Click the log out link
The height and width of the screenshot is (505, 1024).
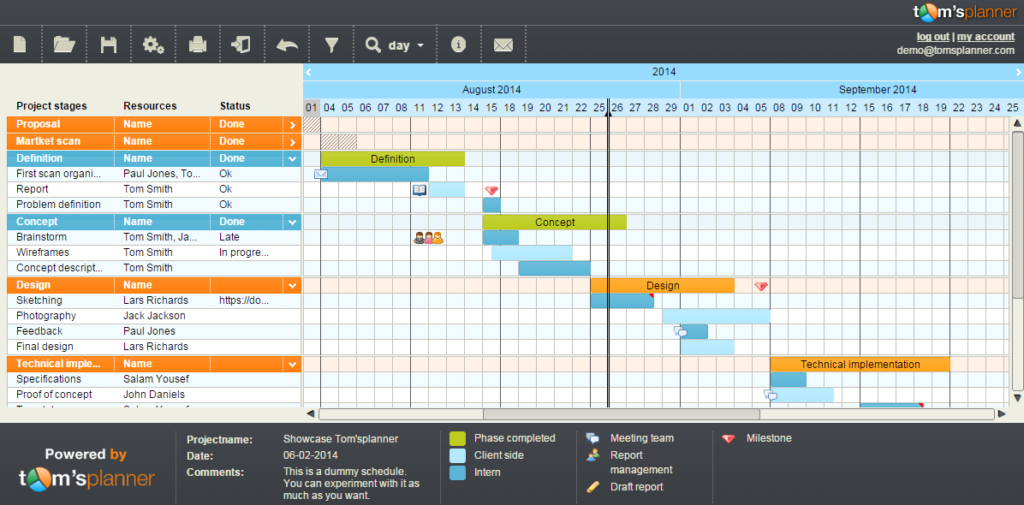pos(933,37)
